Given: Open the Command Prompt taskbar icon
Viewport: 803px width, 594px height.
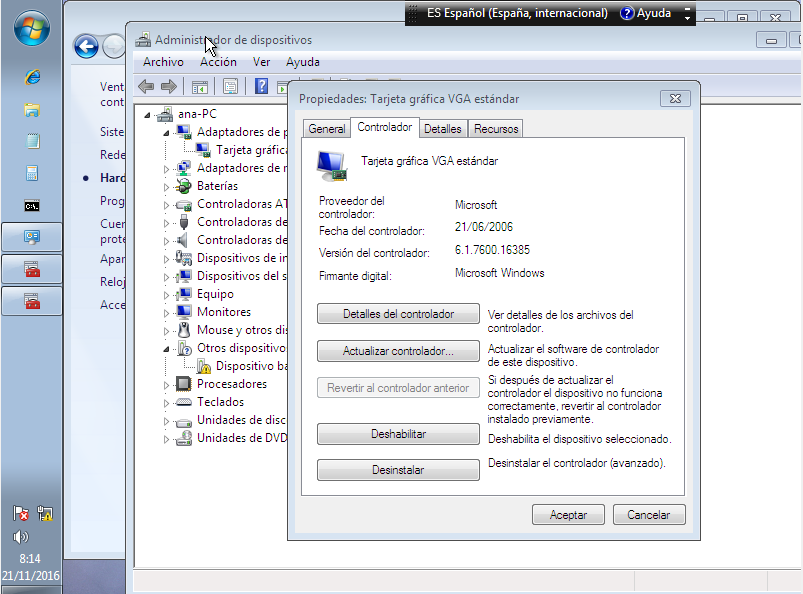Looking at the screenshot, I should pos(32,206).
